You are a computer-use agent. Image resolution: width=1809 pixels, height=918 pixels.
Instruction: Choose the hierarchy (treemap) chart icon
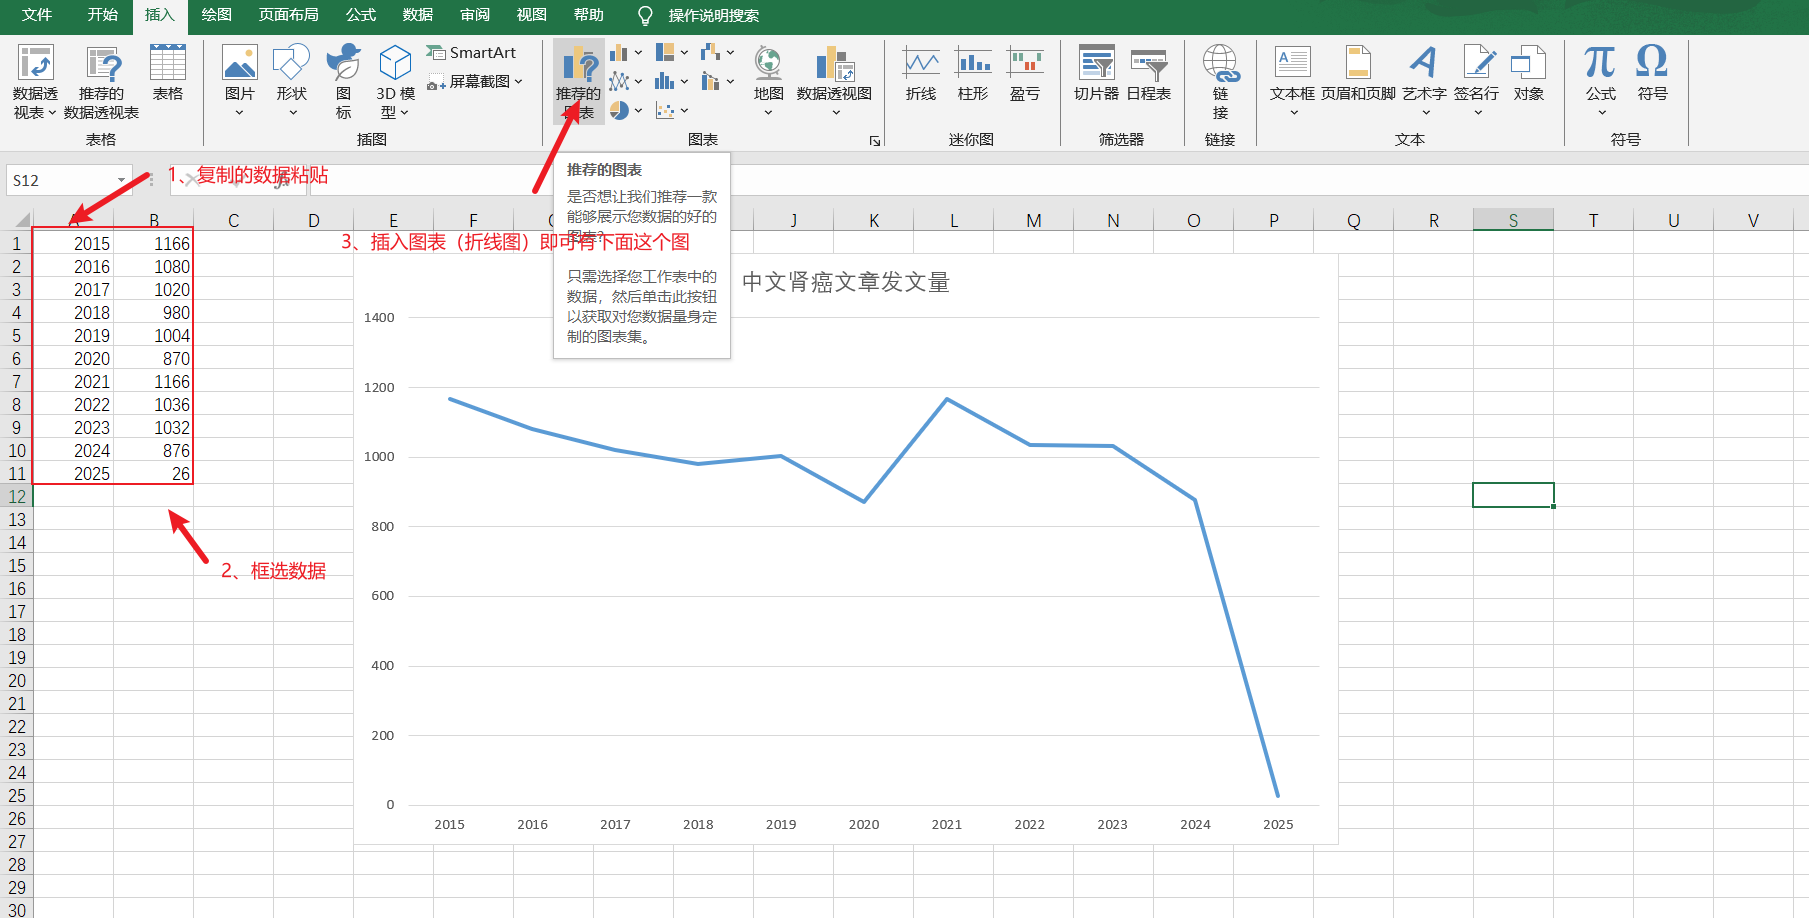[665, 52]
